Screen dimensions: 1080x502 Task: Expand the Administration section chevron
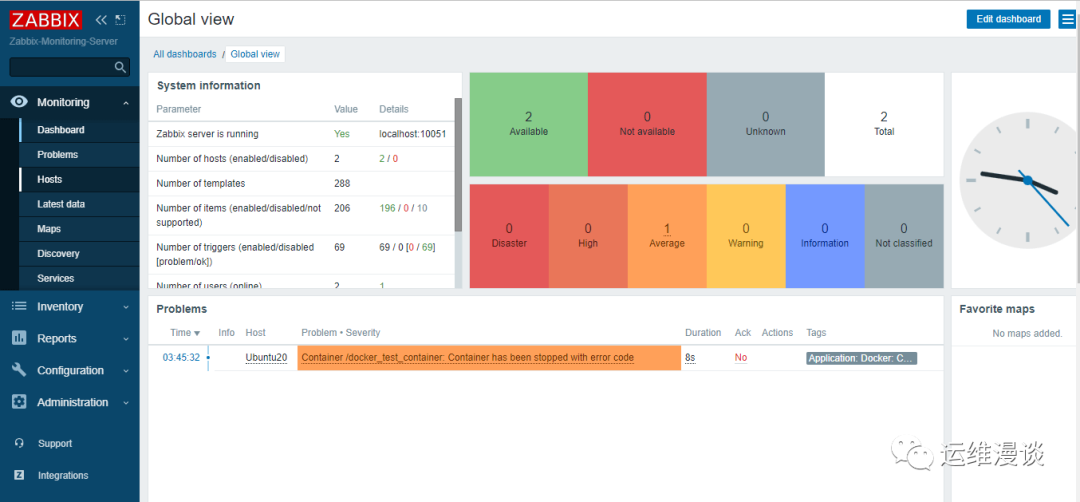click(125, 403)
